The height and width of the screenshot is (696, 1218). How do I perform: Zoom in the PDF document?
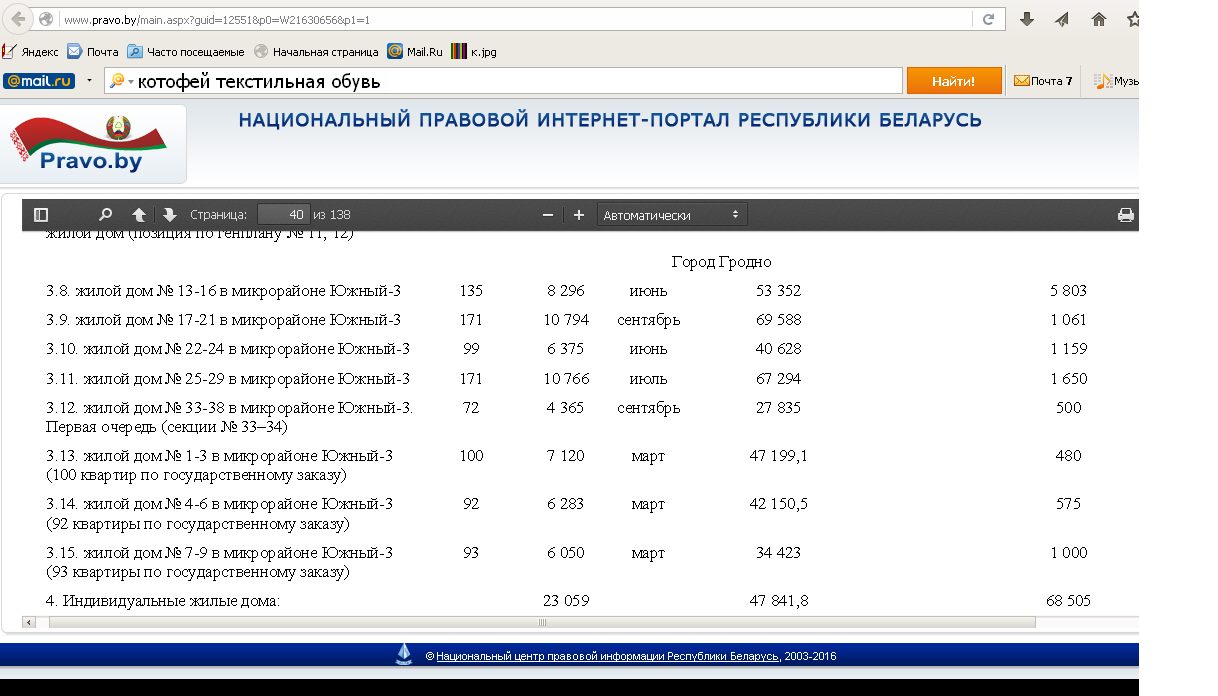(578, 215)
